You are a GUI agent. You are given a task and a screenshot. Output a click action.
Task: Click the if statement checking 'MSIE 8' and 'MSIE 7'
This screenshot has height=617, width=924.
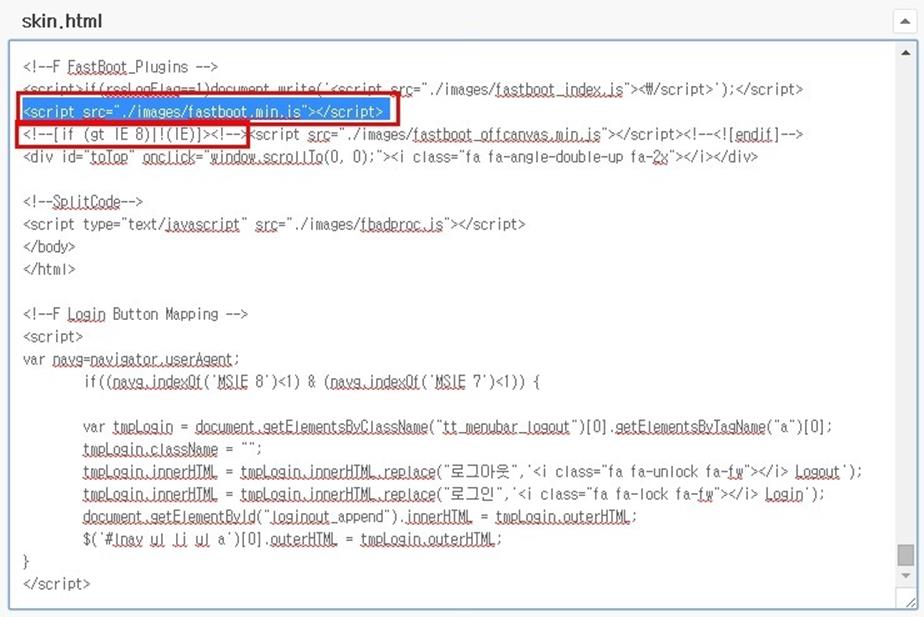312,382
